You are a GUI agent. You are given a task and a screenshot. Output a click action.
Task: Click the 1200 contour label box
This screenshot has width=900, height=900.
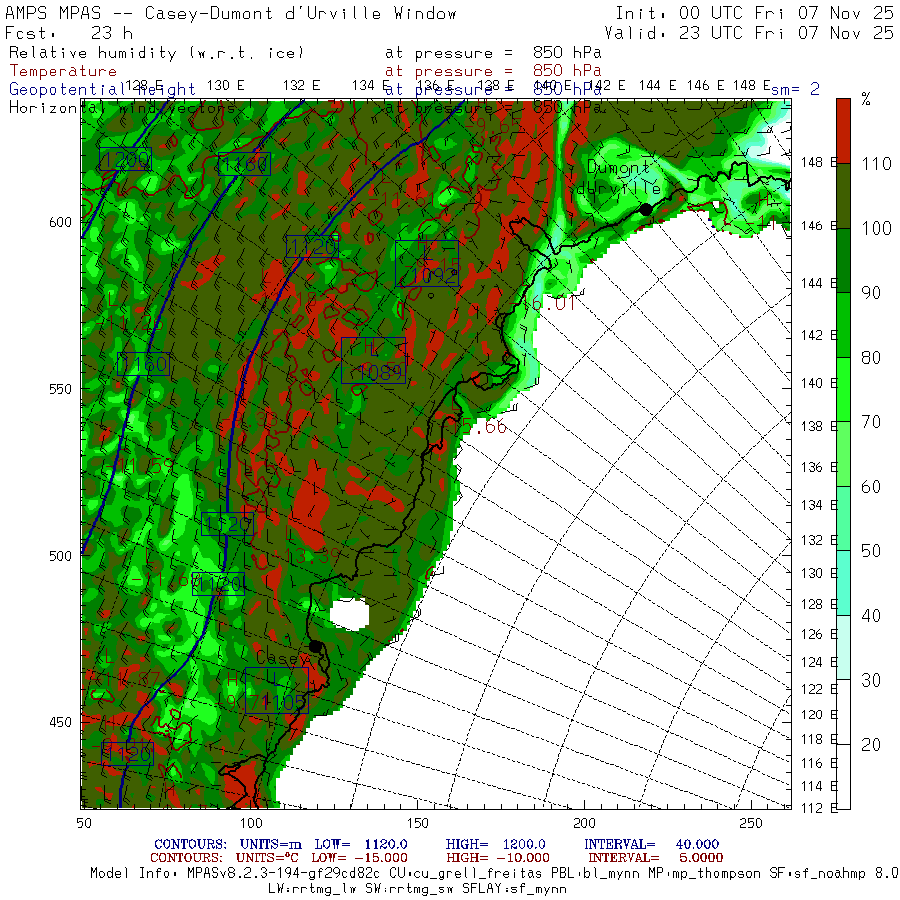125,159
